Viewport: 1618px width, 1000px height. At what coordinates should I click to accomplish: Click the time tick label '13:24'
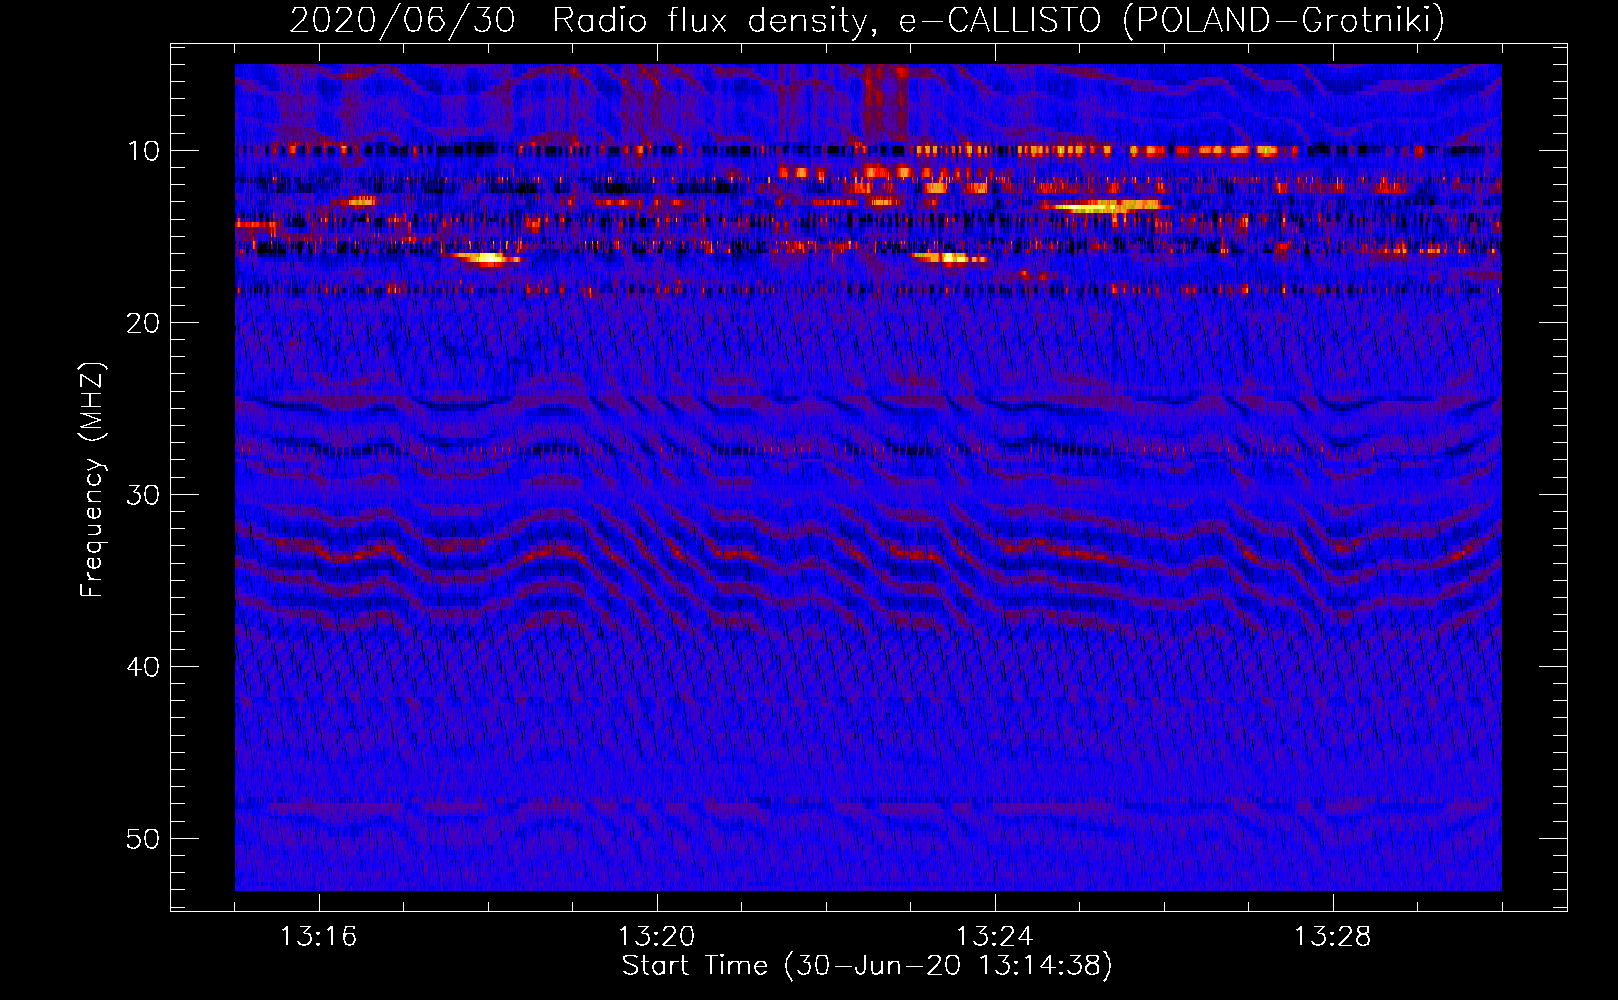[x=994, y=937]
